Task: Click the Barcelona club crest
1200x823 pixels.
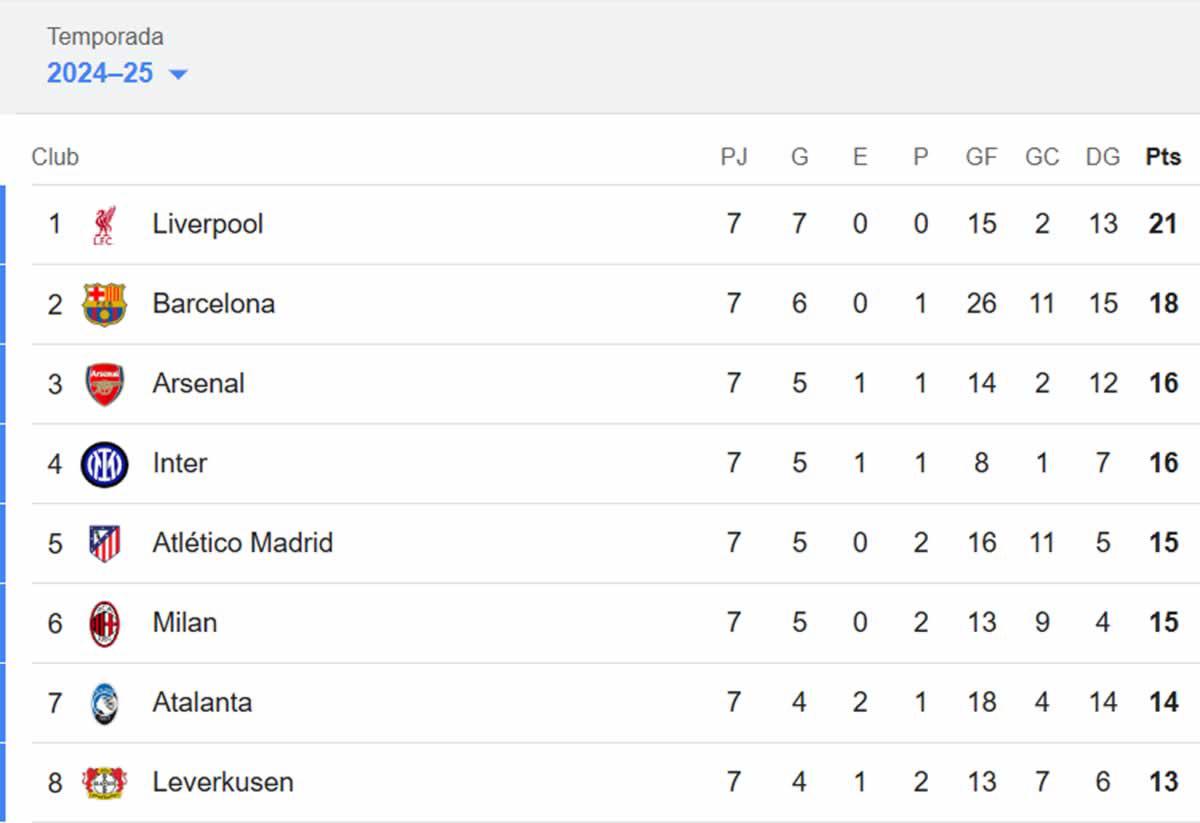Action: tap(104, 303)
